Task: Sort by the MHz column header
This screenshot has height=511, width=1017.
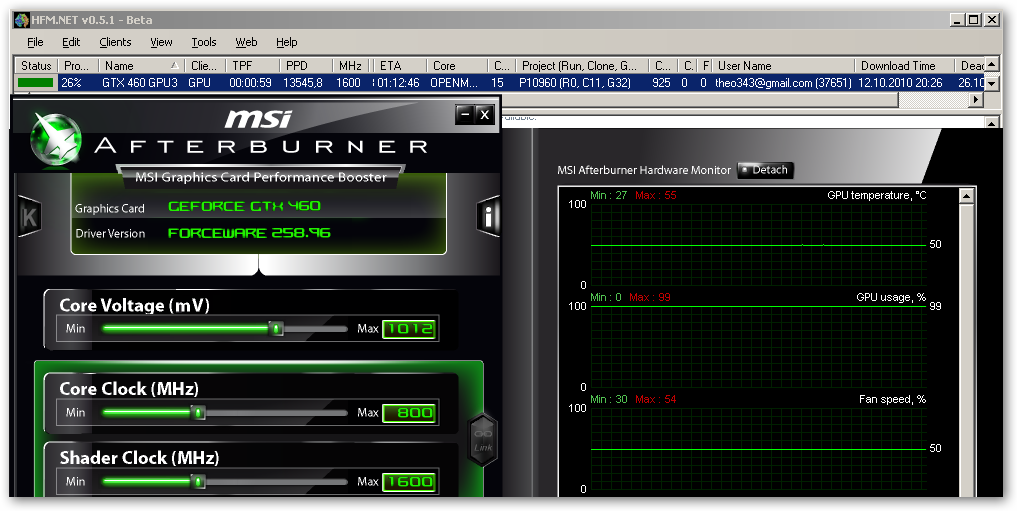Action: pyautogui.click(x=352, y=65)
